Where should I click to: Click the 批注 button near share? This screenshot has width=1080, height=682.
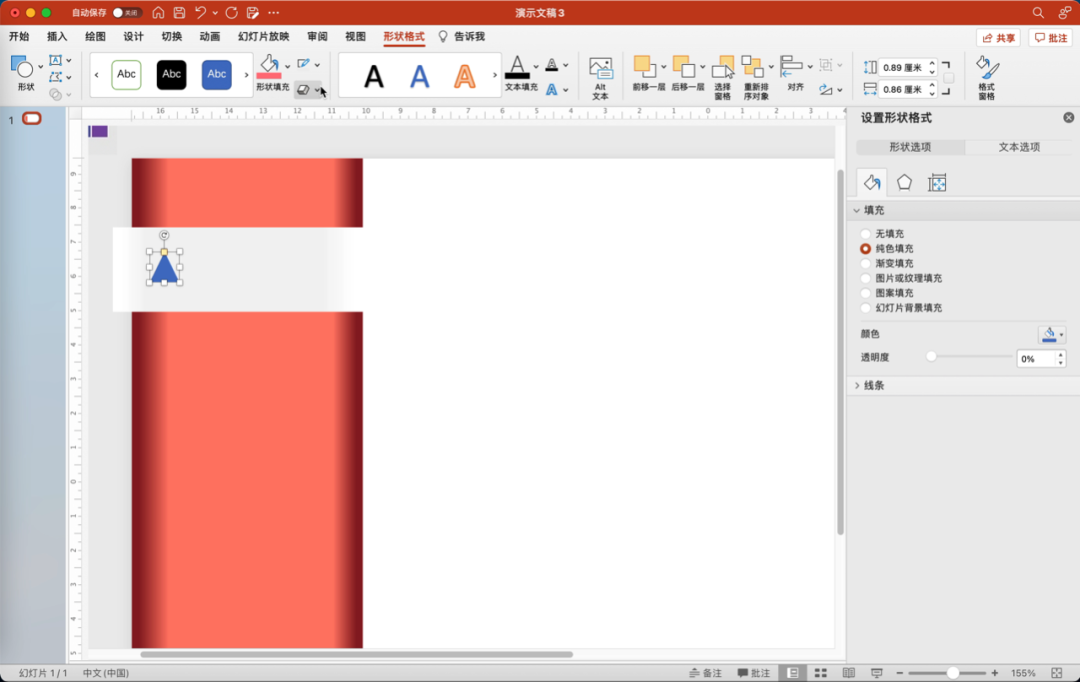(x=1050, y=38)
